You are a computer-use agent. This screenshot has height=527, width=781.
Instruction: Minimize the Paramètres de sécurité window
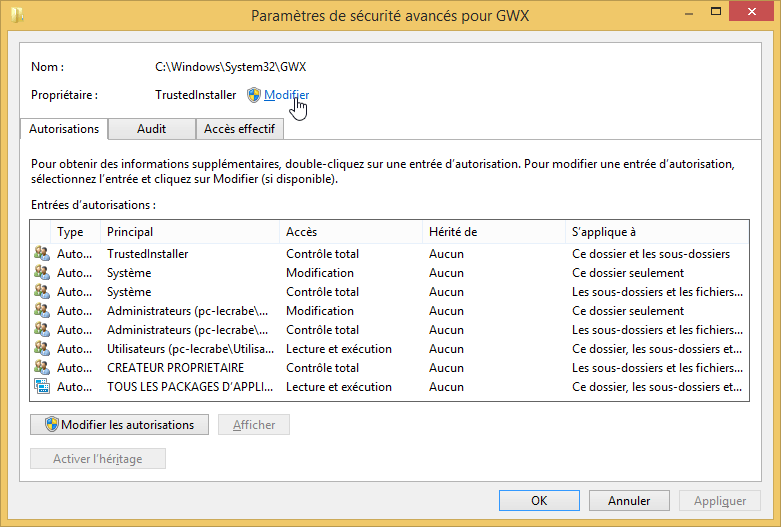[689, 12]
